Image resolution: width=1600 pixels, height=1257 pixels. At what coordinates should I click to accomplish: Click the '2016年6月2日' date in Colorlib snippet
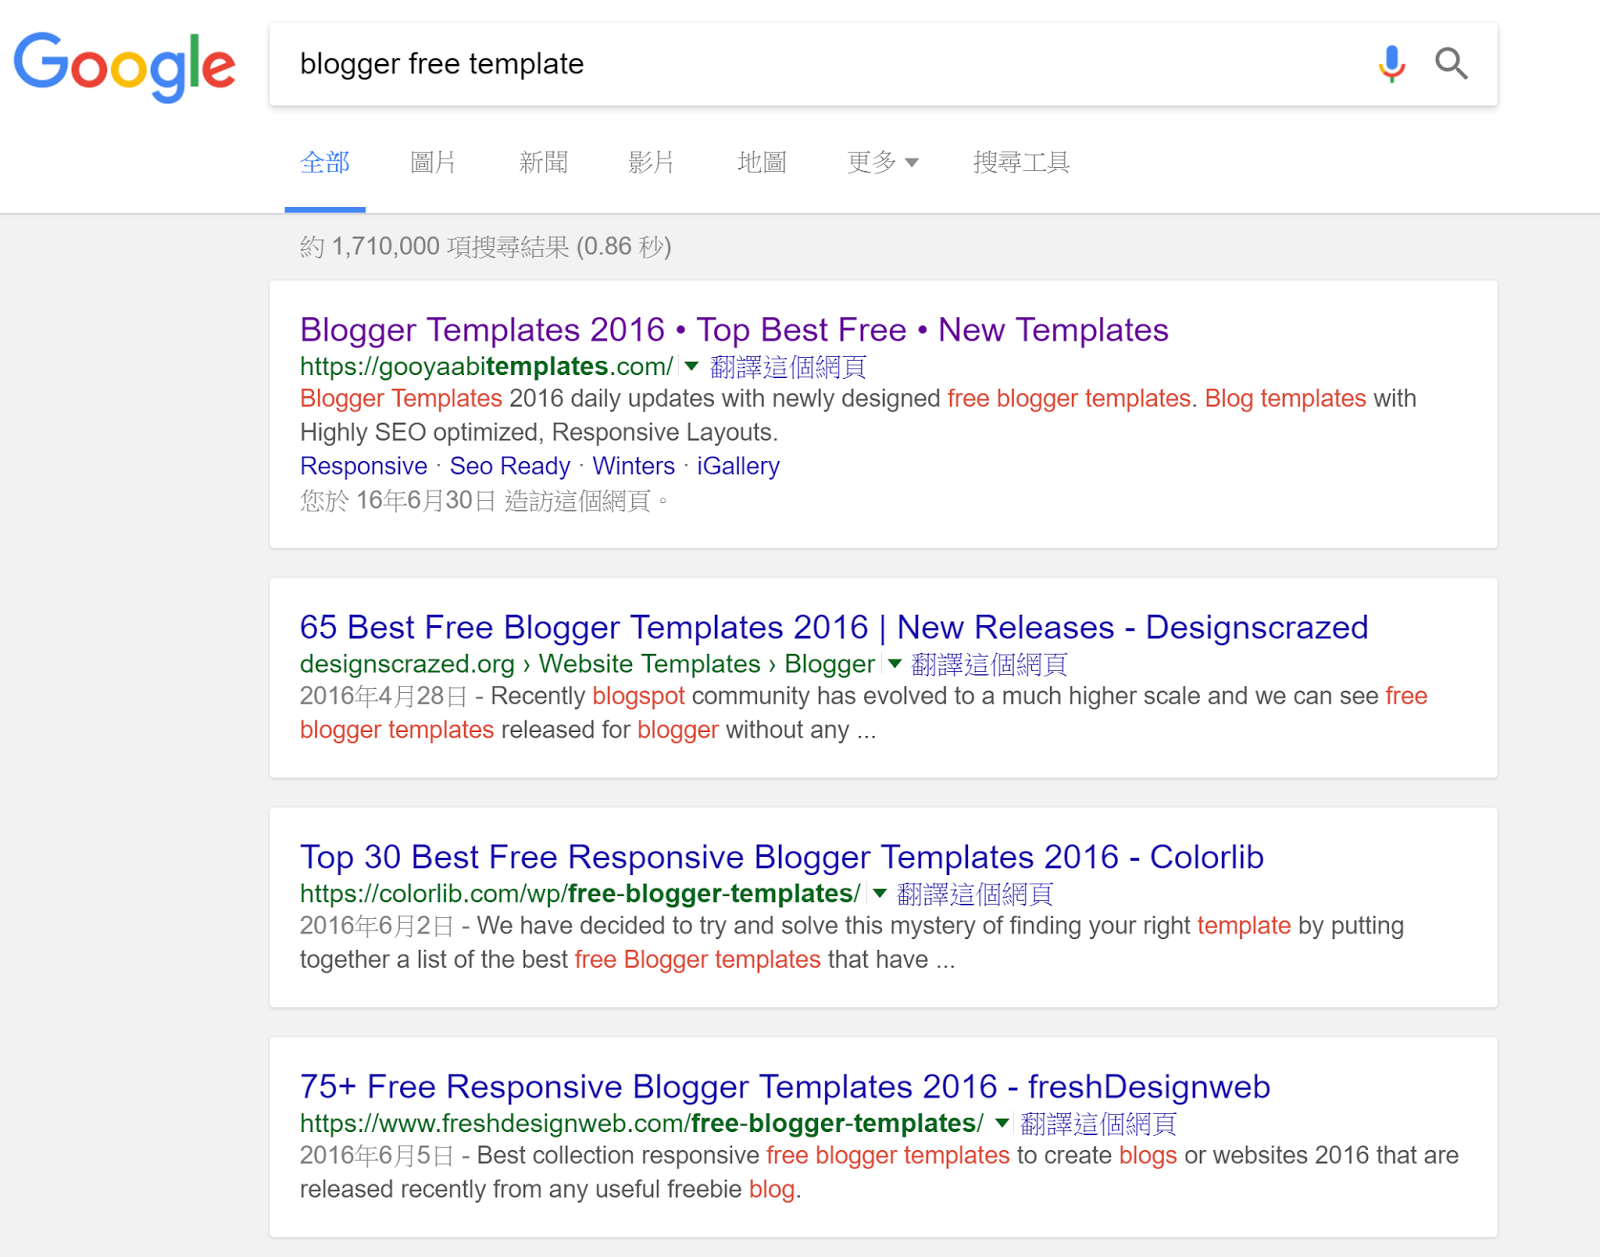377,926
